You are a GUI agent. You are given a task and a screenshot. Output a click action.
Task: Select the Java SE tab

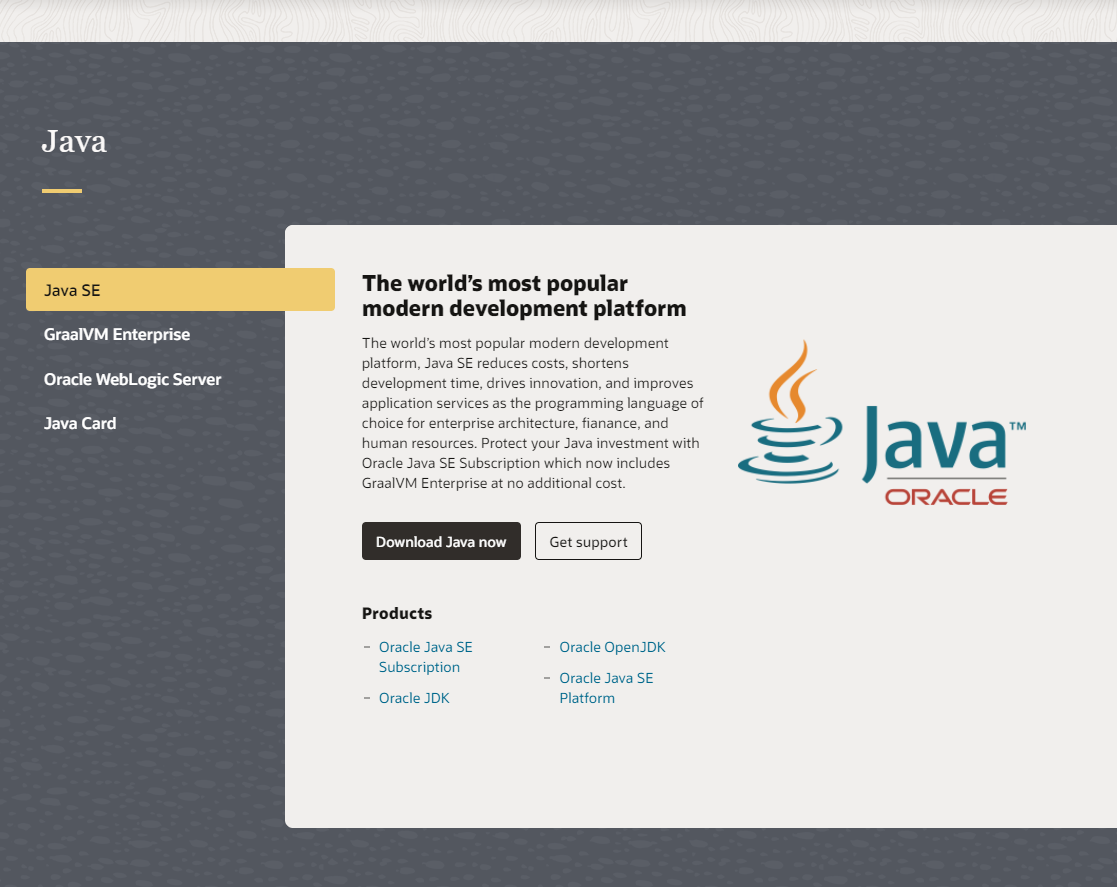coord(180,289)
